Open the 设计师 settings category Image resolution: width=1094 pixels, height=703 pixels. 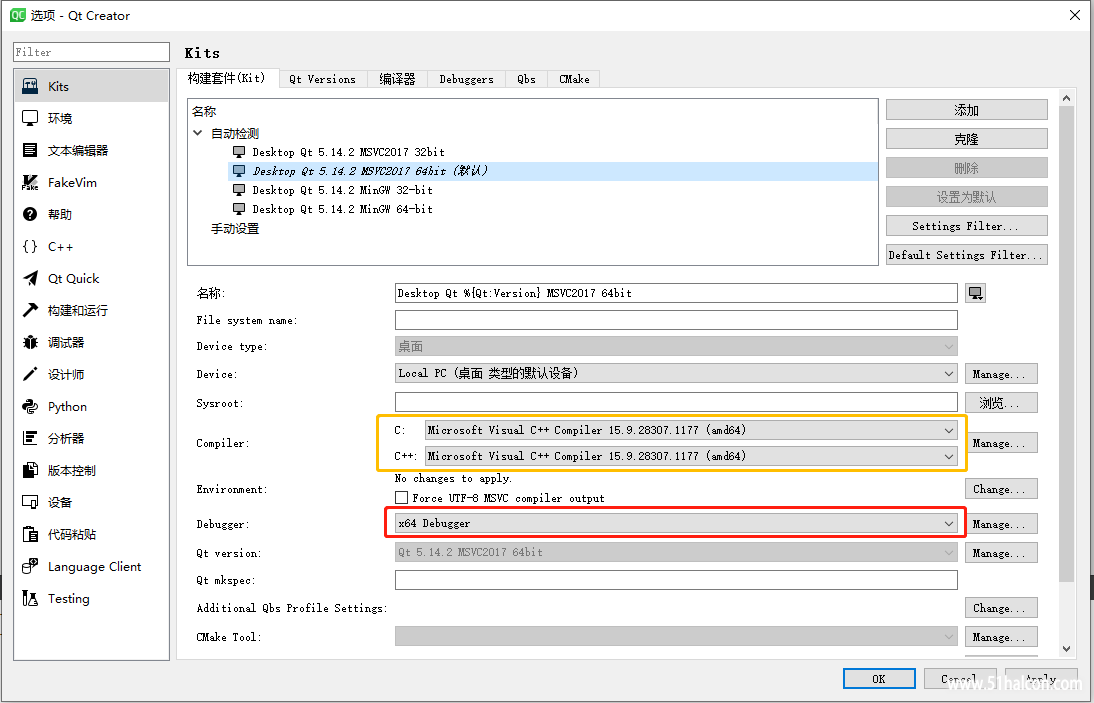(x=91, y=375)
